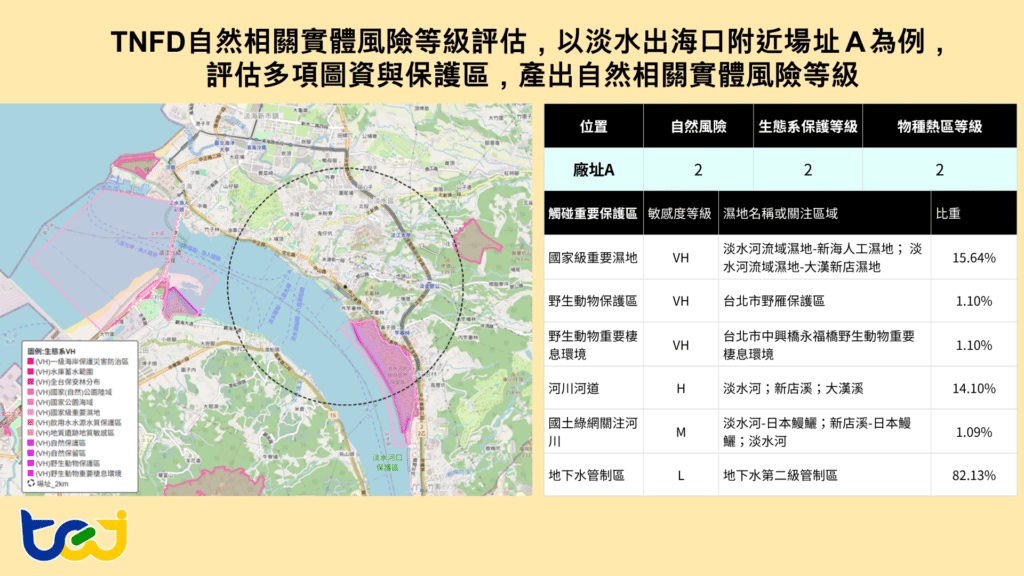Select the 生態系保護等級 header cell
The width and height of the screenshot is (1024, 576).
pos(808,127)
